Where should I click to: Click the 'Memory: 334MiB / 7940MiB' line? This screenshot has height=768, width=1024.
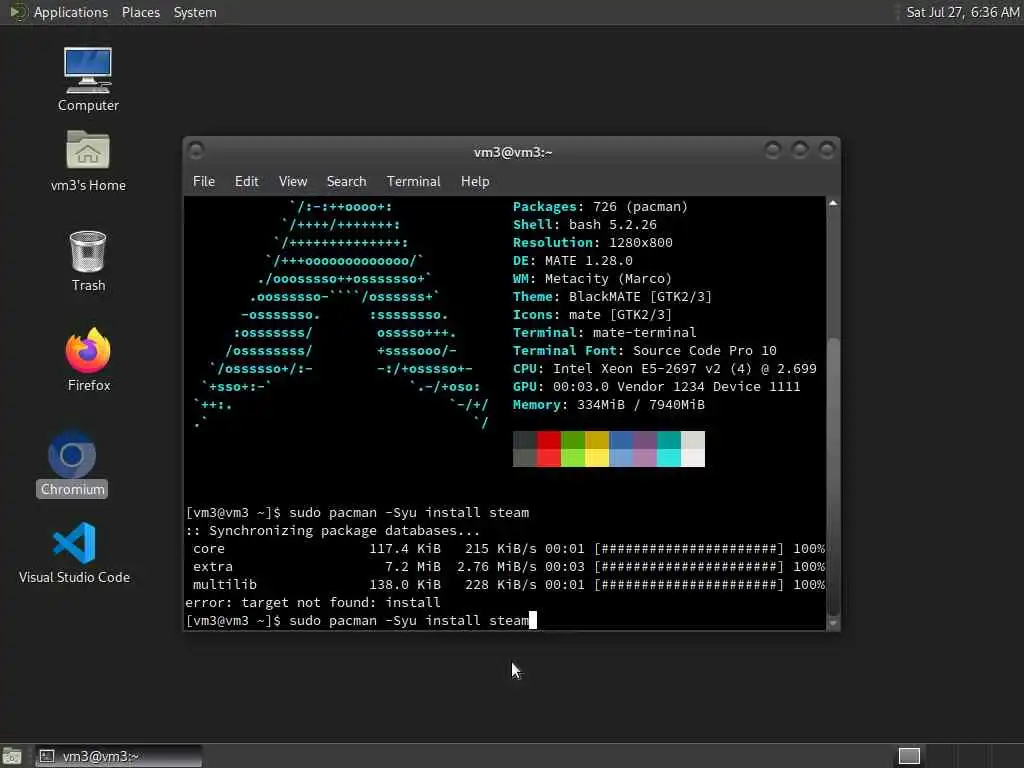tap(609, 405)
